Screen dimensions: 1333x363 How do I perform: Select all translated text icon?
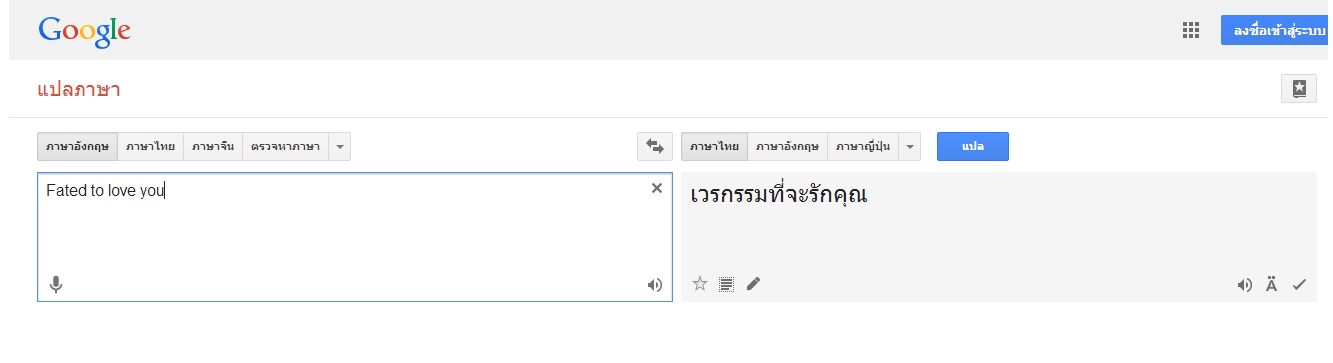tap(727, 284)
